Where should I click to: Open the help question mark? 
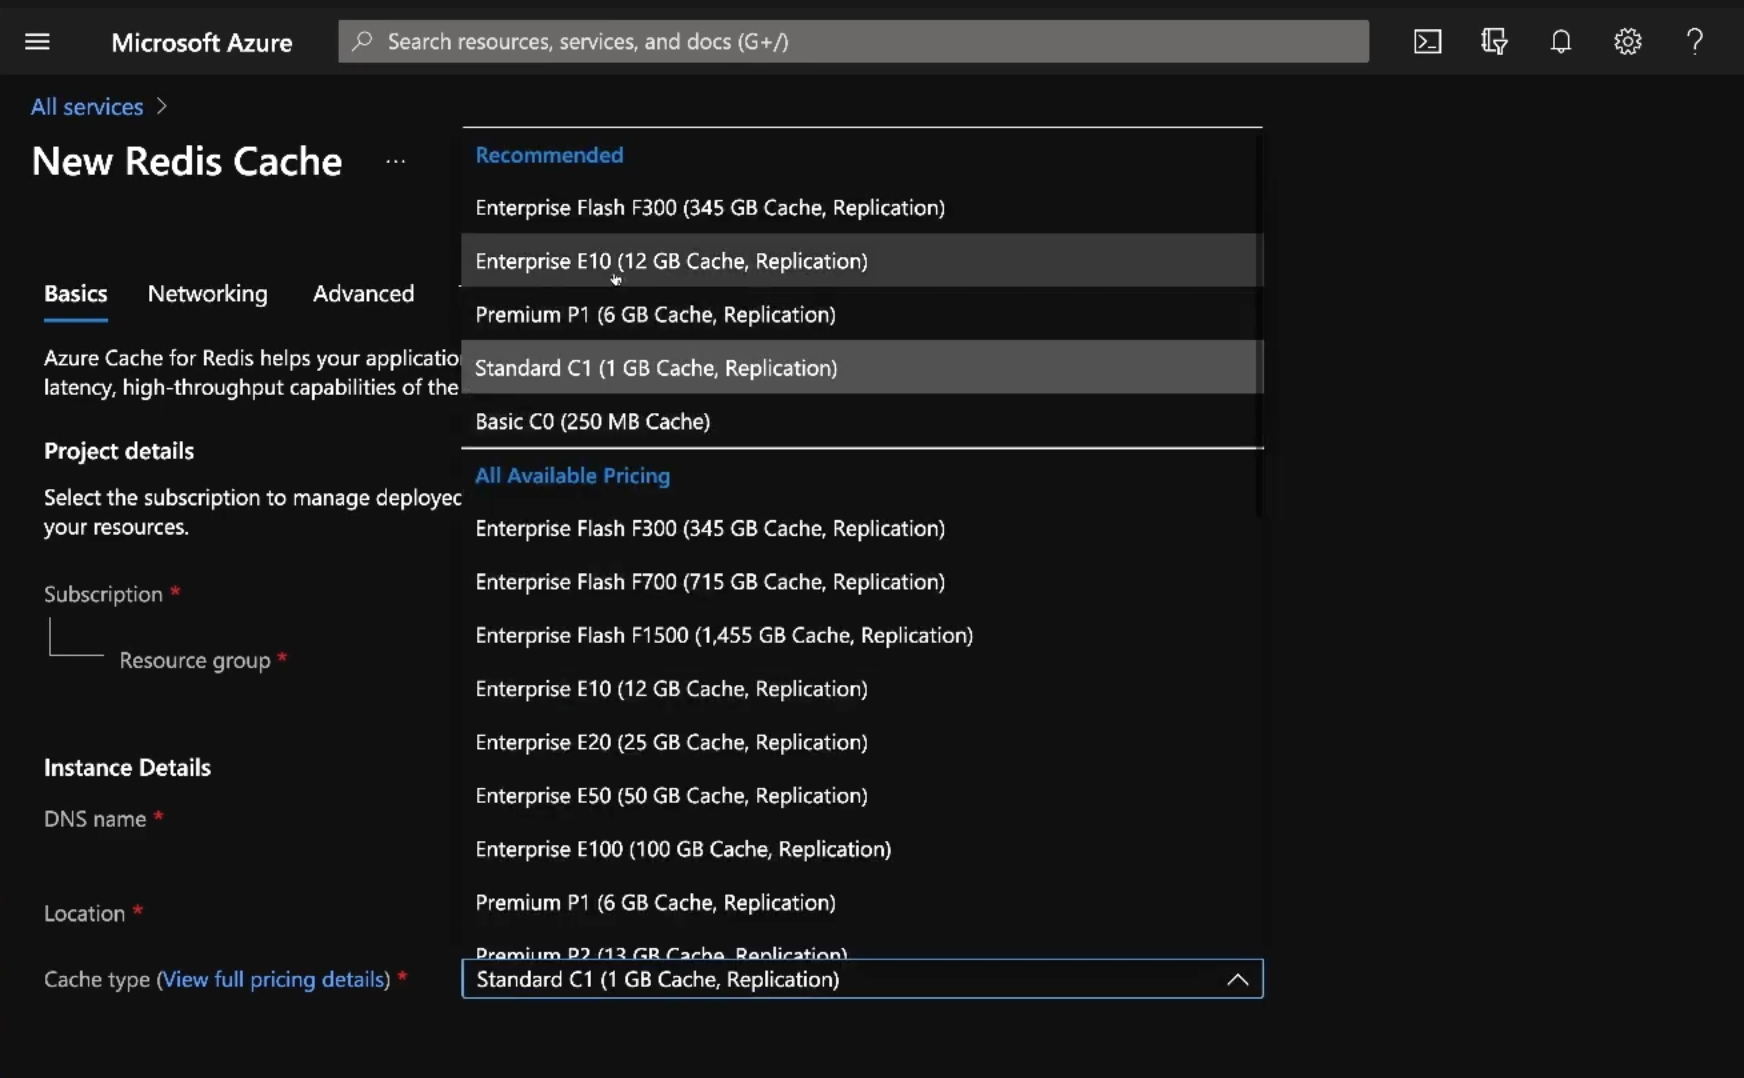(1694, 41)
